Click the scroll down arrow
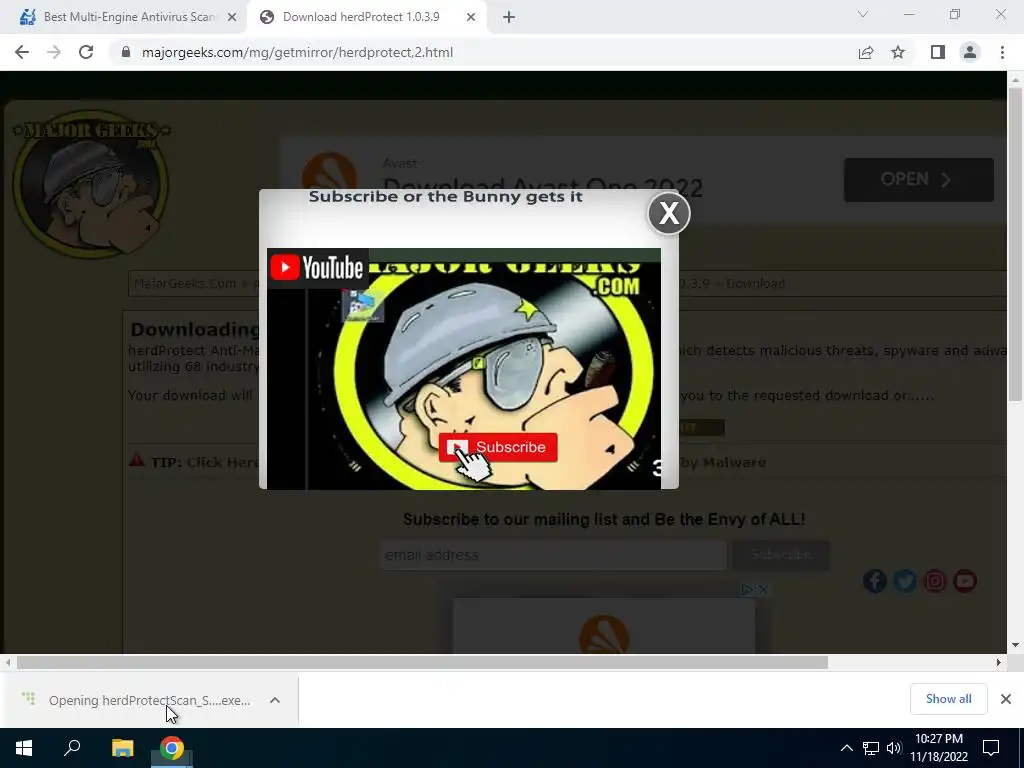The height and width of the screenshot is (768, 1024). (x=1015, y=645)
